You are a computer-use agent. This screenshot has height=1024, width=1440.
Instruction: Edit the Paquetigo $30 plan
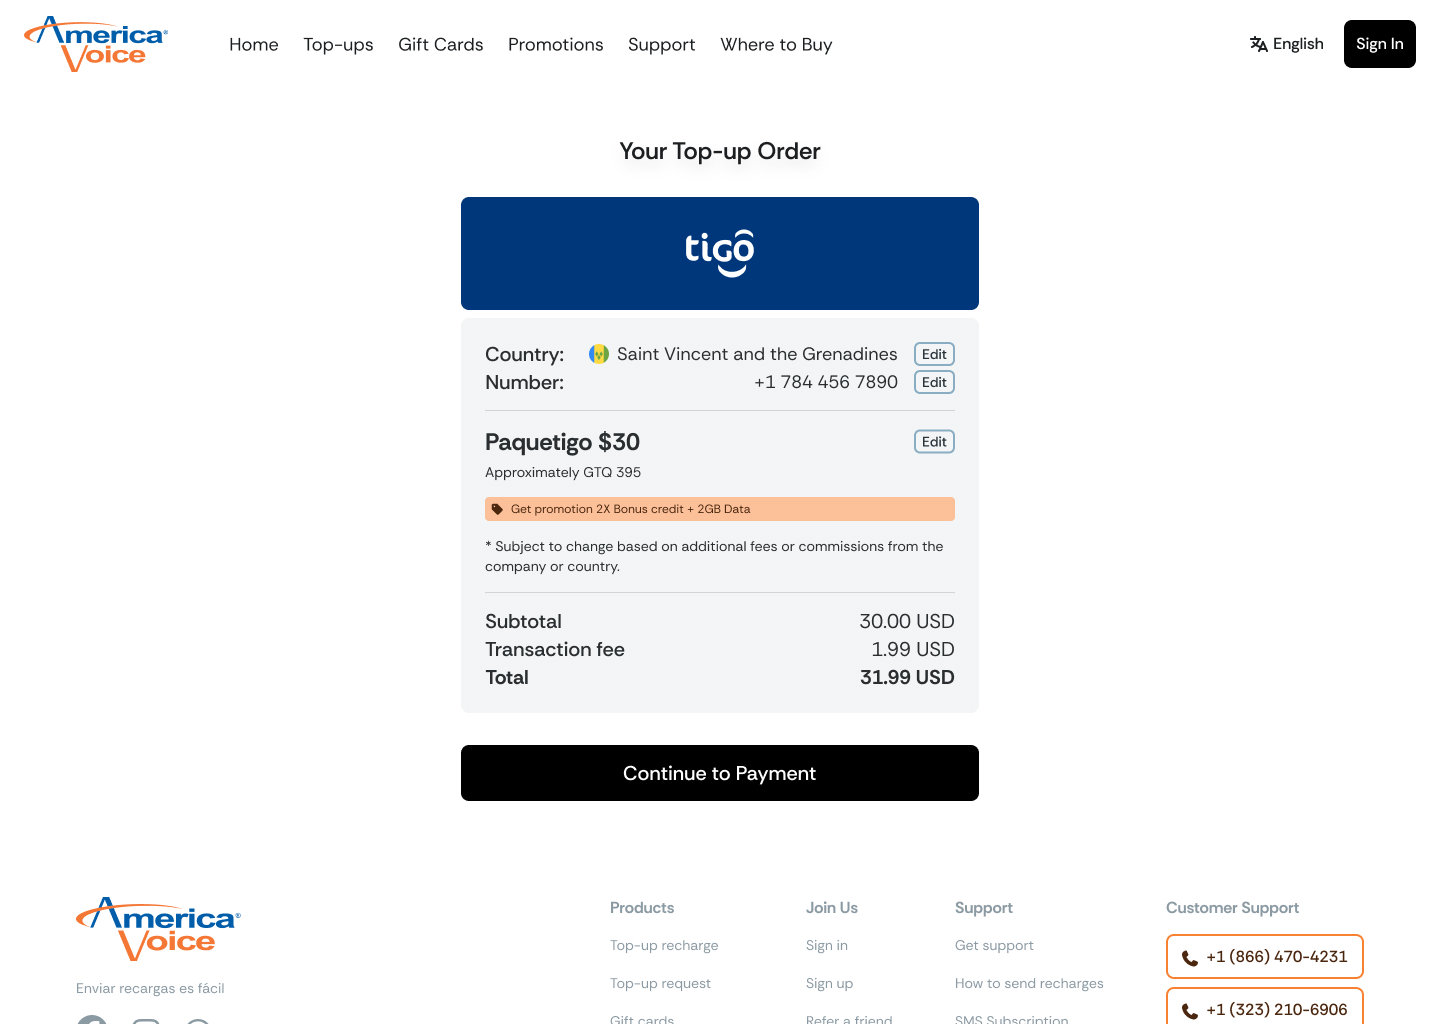(x=934, y=442)
